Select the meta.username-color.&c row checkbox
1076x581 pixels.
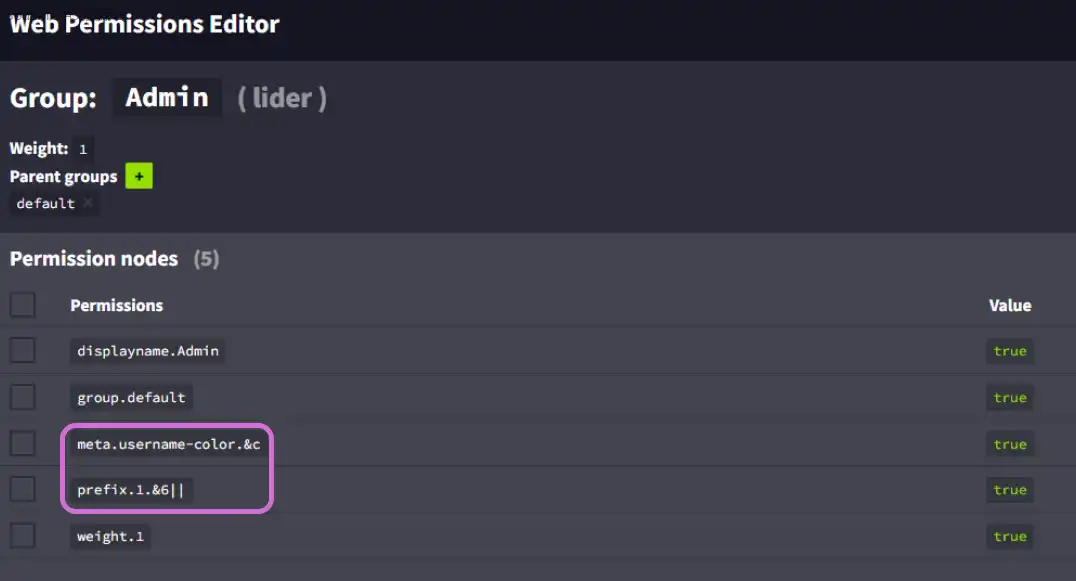(x=22, y=443)
